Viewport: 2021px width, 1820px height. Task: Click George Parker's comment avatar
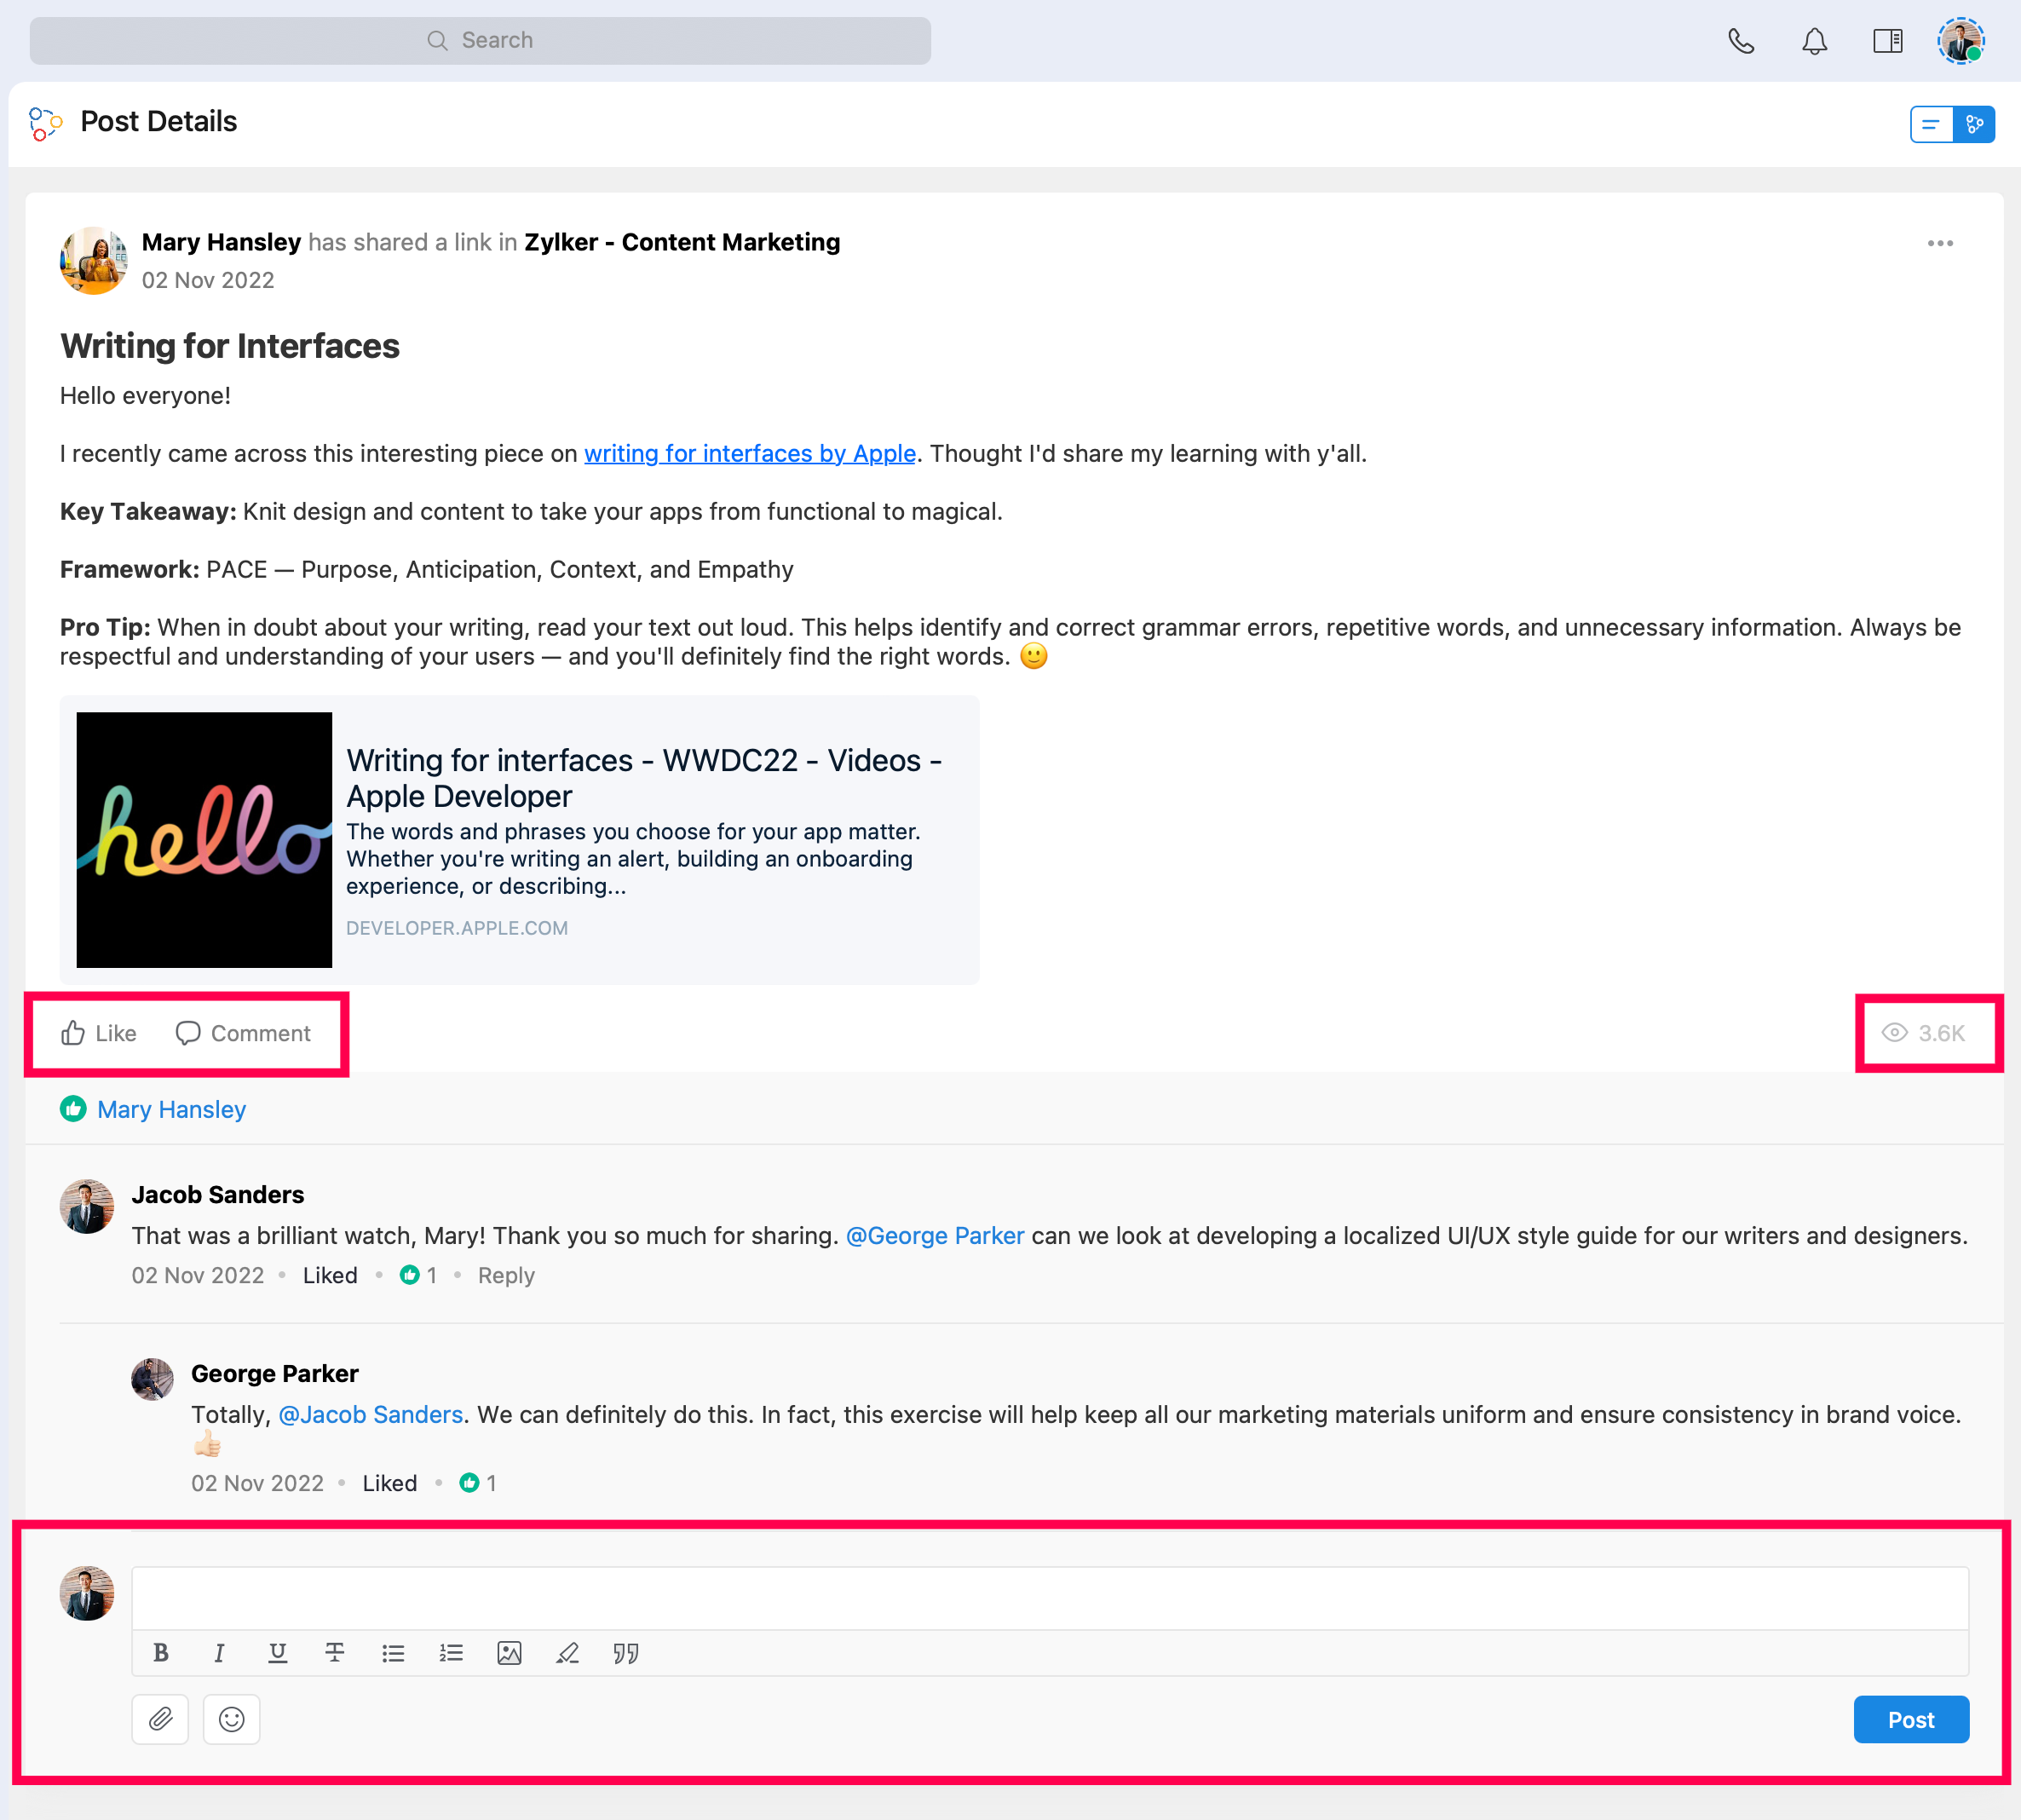tap(153, 1379)
